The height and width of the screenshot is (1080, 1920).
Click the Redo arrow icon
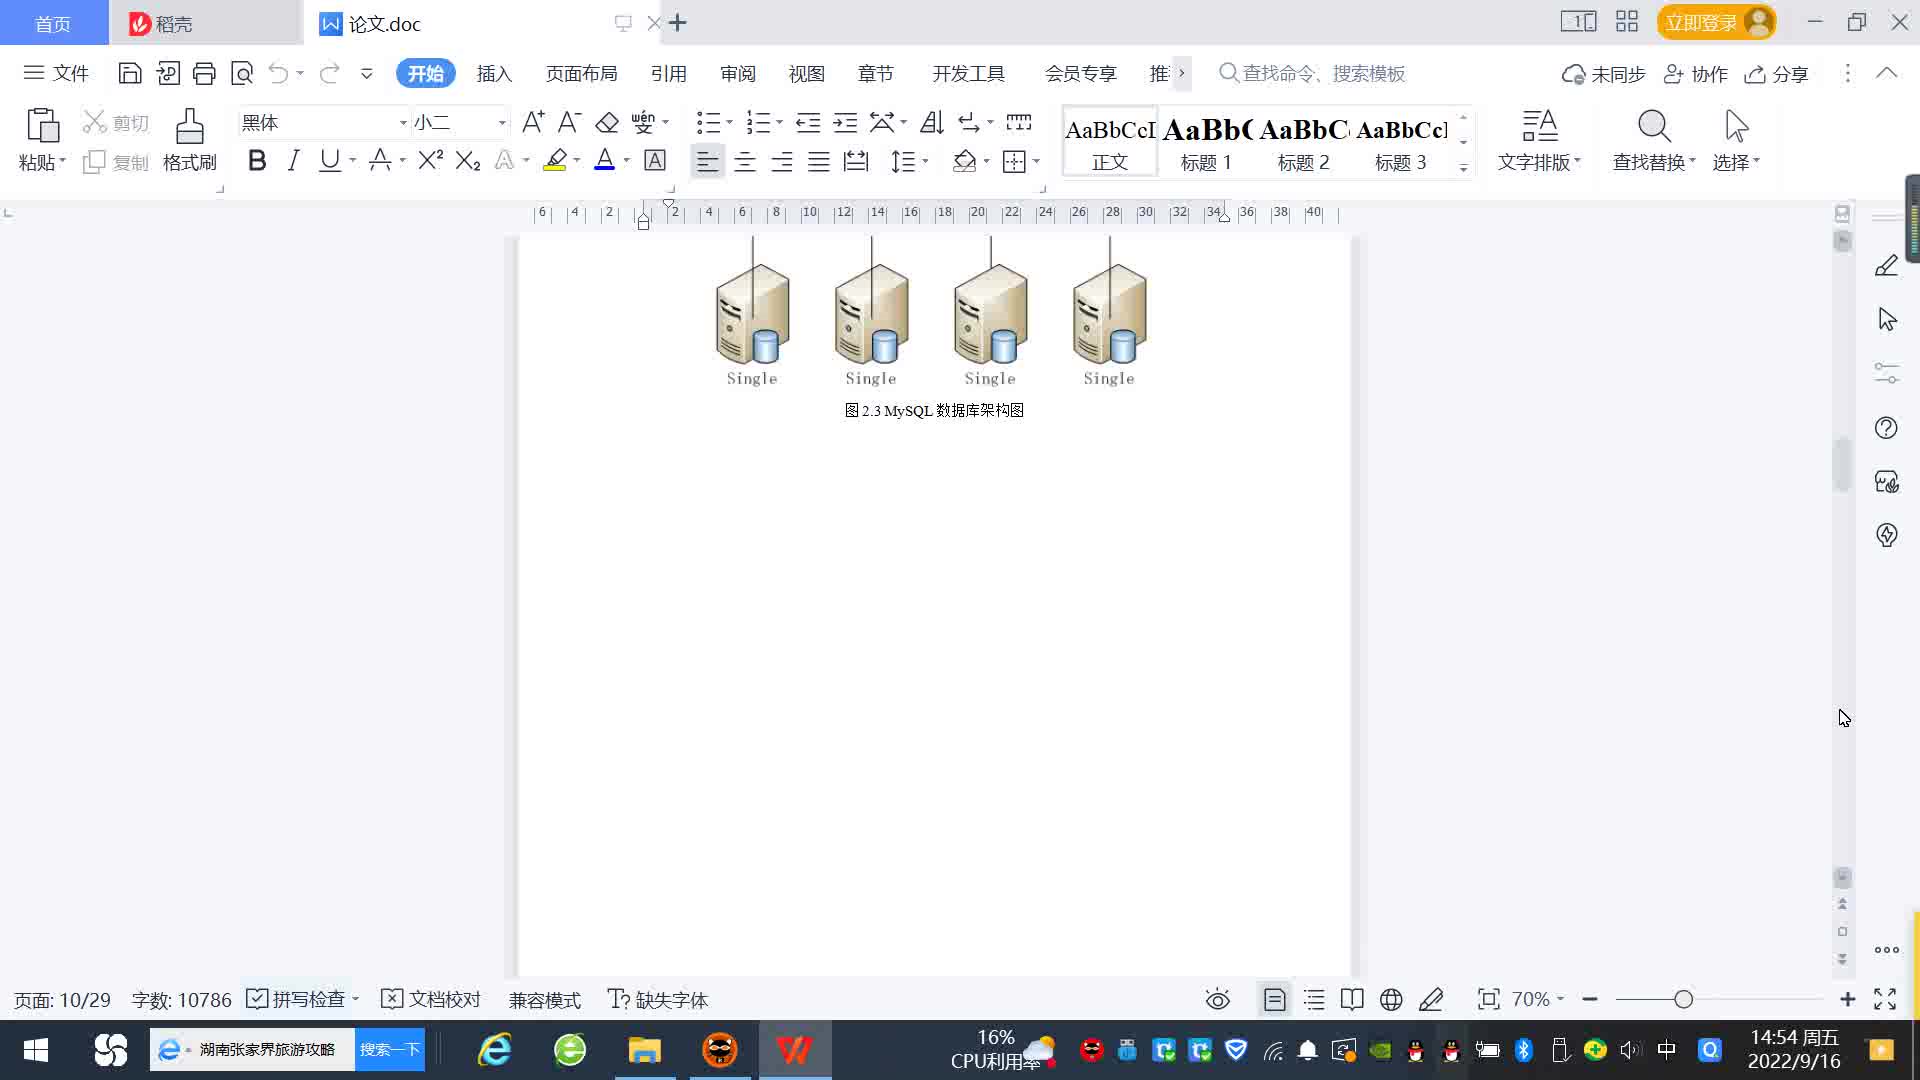(329, 73)
